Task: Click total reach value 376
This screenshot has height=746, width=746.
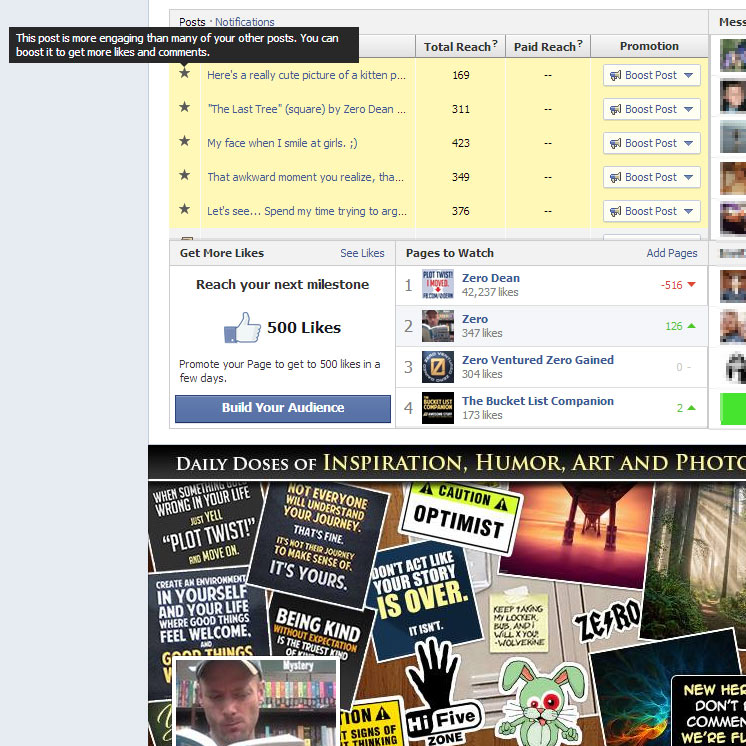Action: (x=461, y=211)
